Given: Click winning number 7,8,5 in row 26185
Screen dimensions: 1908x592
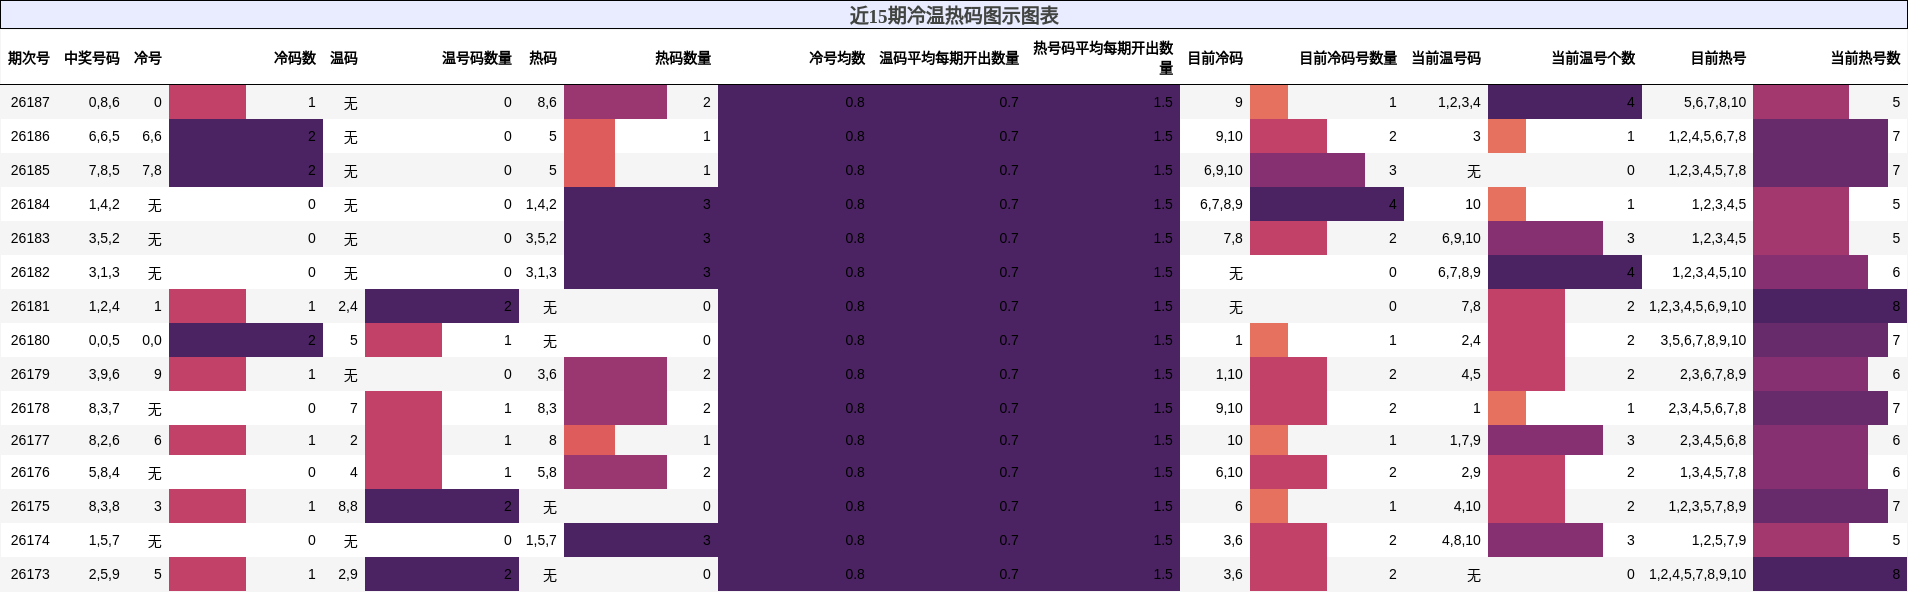Looking at the screenshot, I should (104, 170).
